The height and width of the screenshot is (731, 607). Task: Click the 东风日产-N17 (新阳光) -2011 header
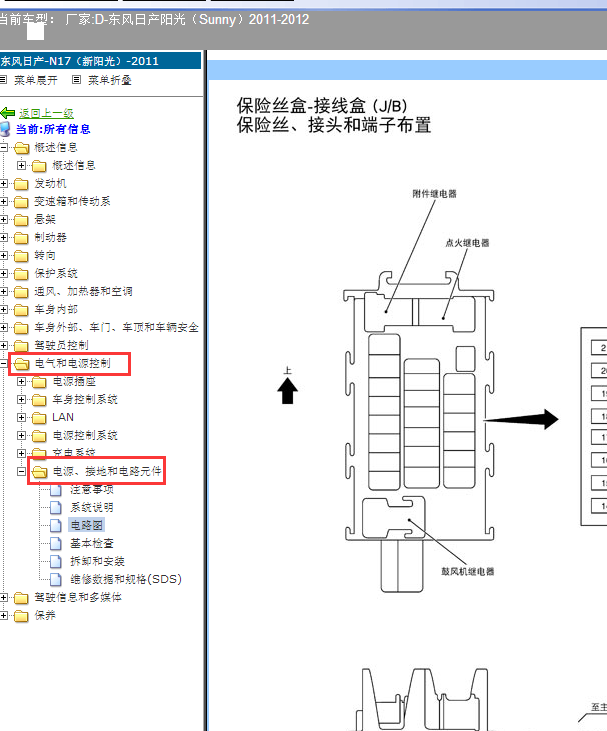pos(100,61)
